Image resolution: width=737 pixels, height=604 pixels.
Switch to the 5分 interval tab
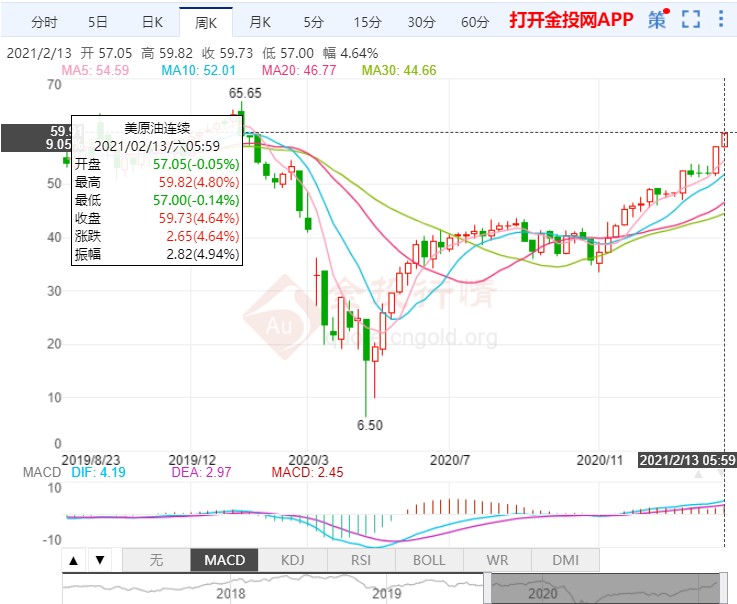click(314, 22)
